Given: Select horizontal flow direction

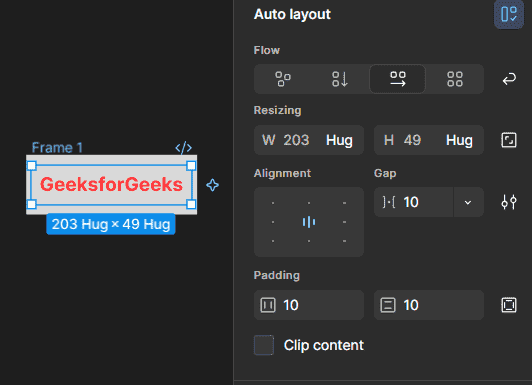Looking at the screenshot, I should 397,79.
